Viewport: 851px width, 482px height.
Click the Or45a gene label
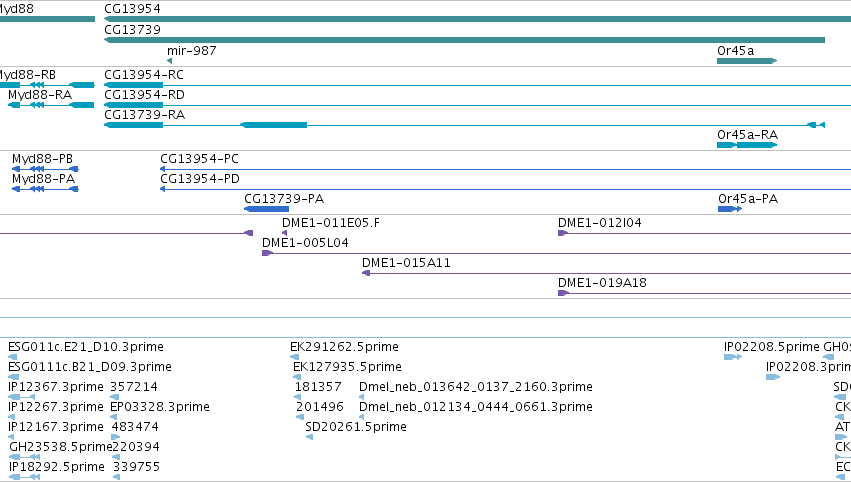coord(735,50)
